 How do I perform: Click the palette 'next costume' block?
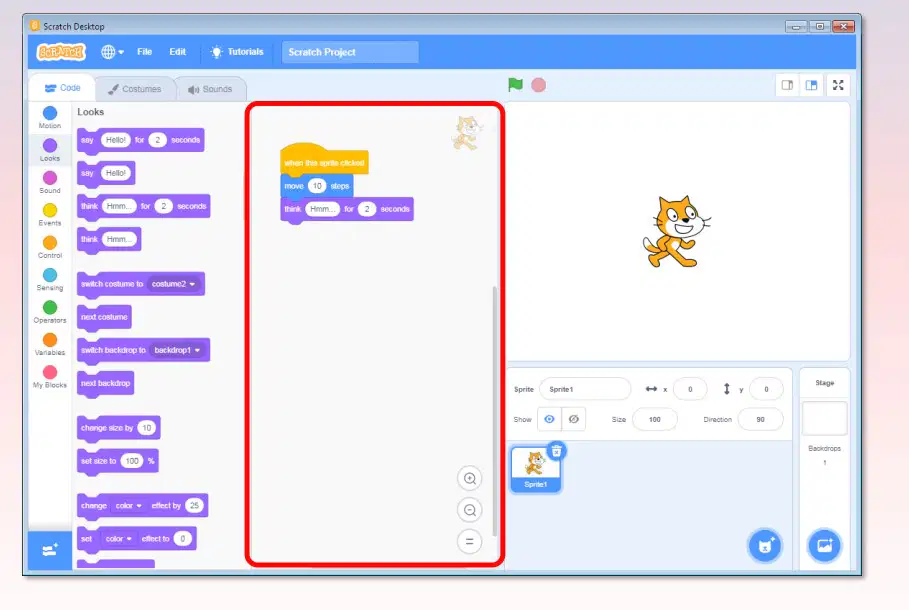[x=104, y=317]
